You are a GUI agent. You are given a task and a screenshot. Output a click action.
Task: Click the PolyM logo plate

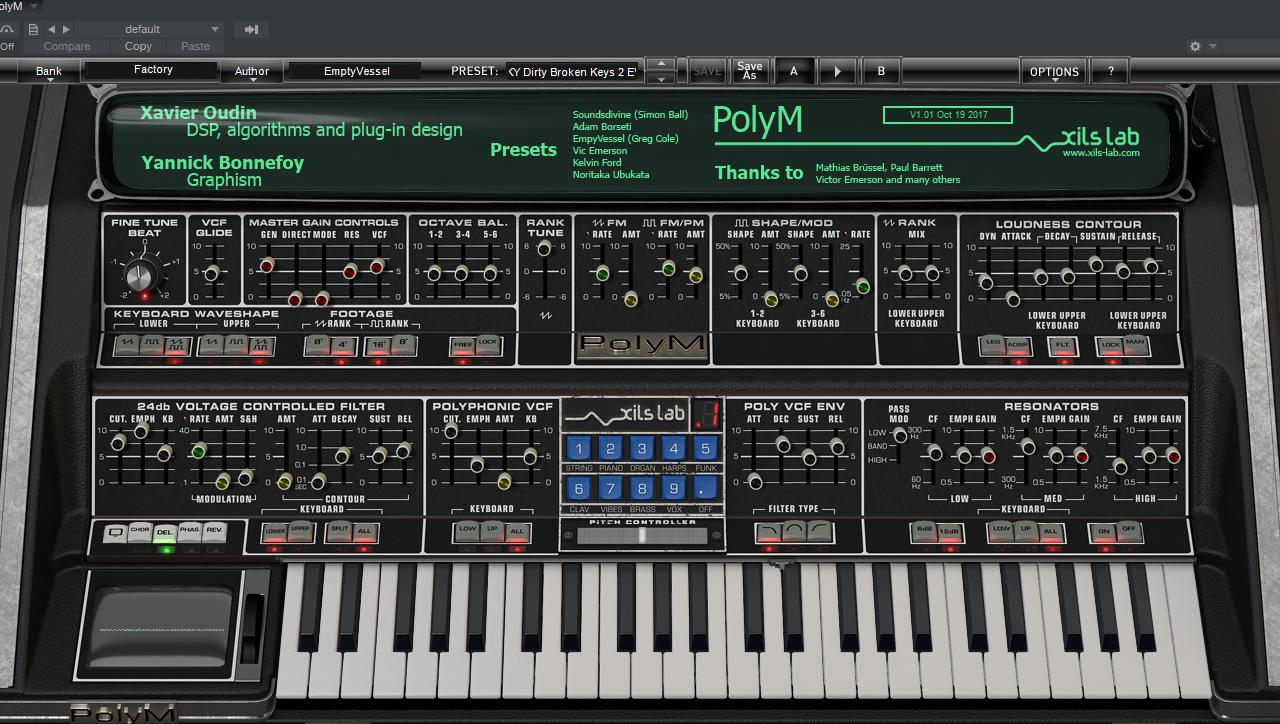click(642, 345)
